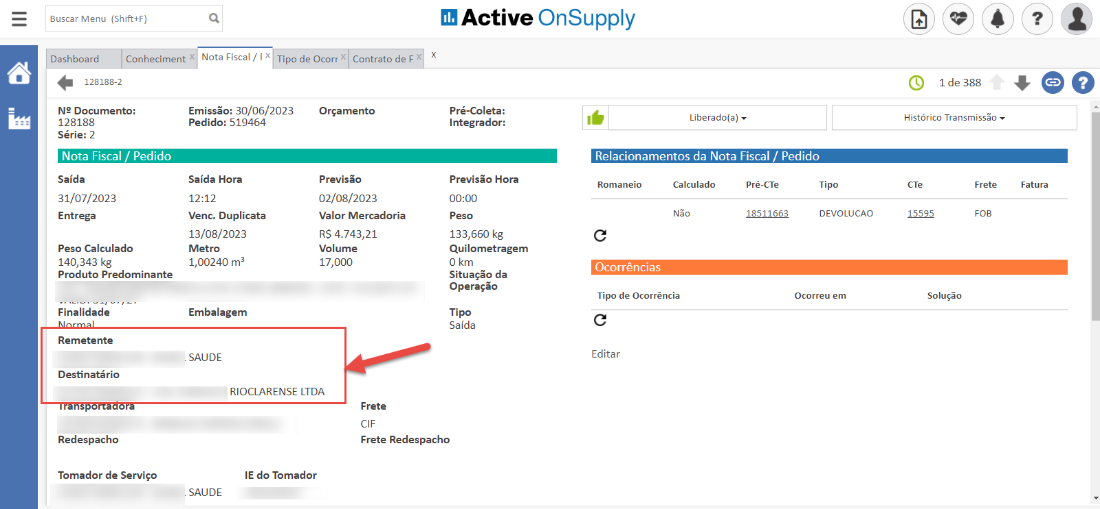Close the Conheciment tab
Screen dimensions: 1100x509
coord(192,57)
